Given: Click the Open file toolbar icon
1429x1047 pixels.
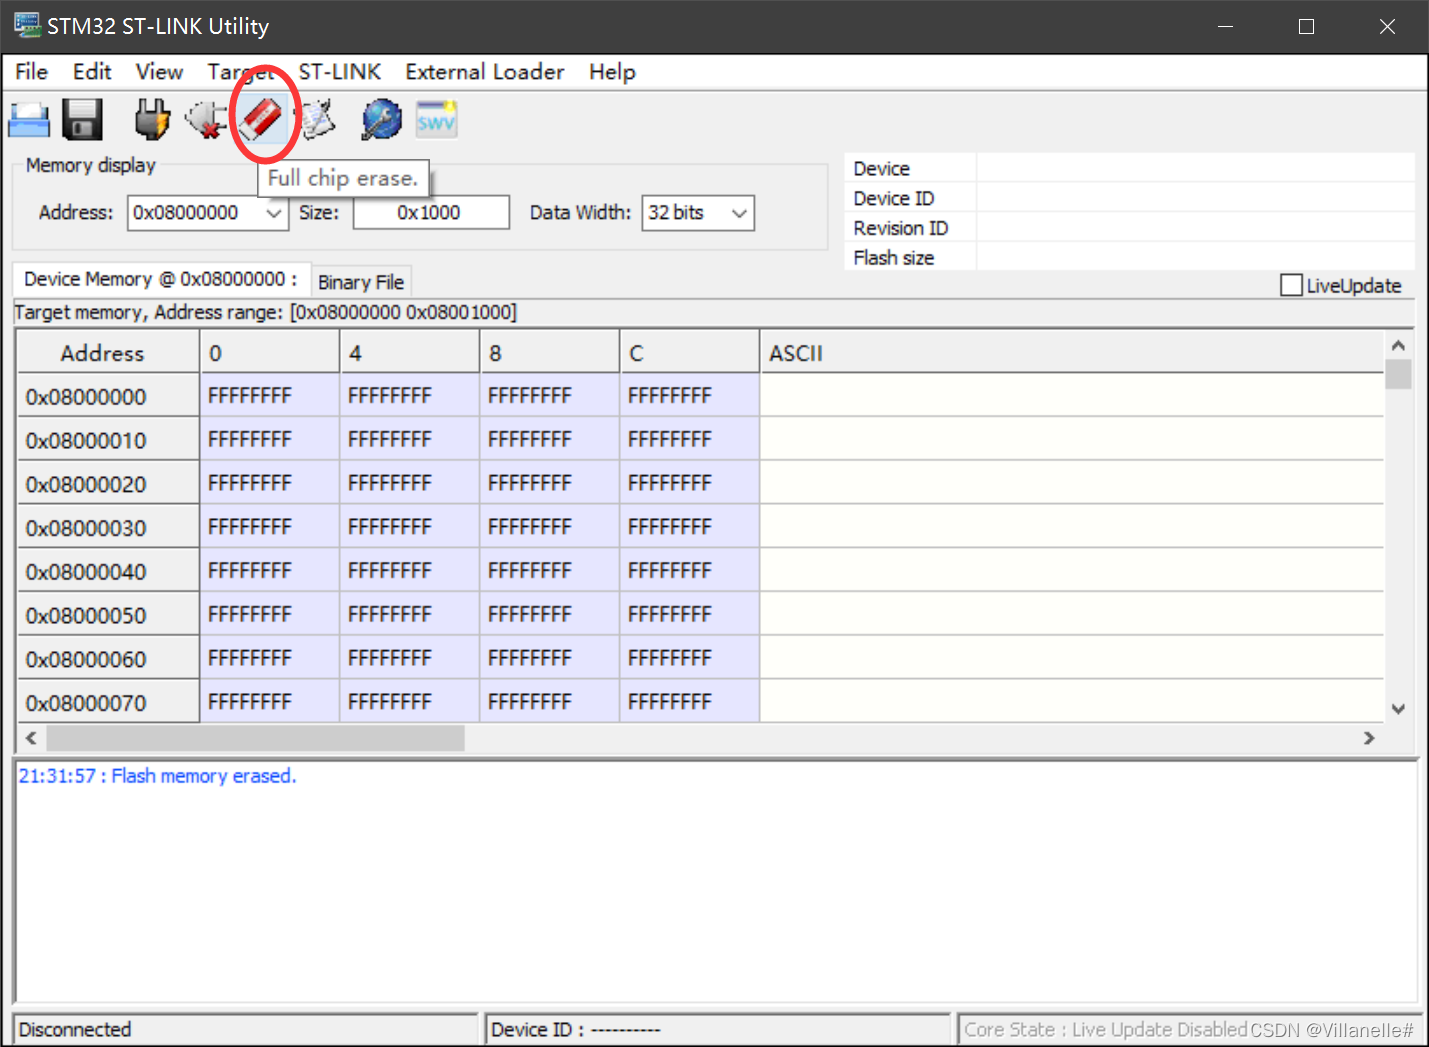Looking at the screenshot, I should (x=29, y=120).
